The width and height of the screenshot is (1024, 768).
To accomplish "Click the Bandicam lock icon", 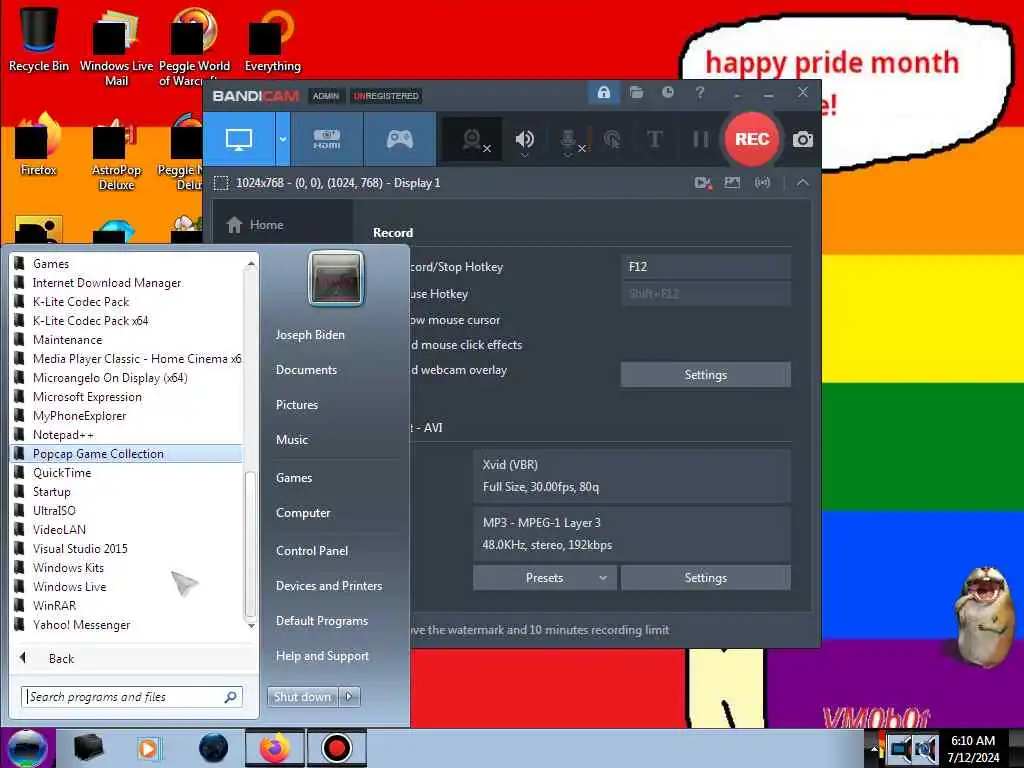I will (x=603, y=93).
